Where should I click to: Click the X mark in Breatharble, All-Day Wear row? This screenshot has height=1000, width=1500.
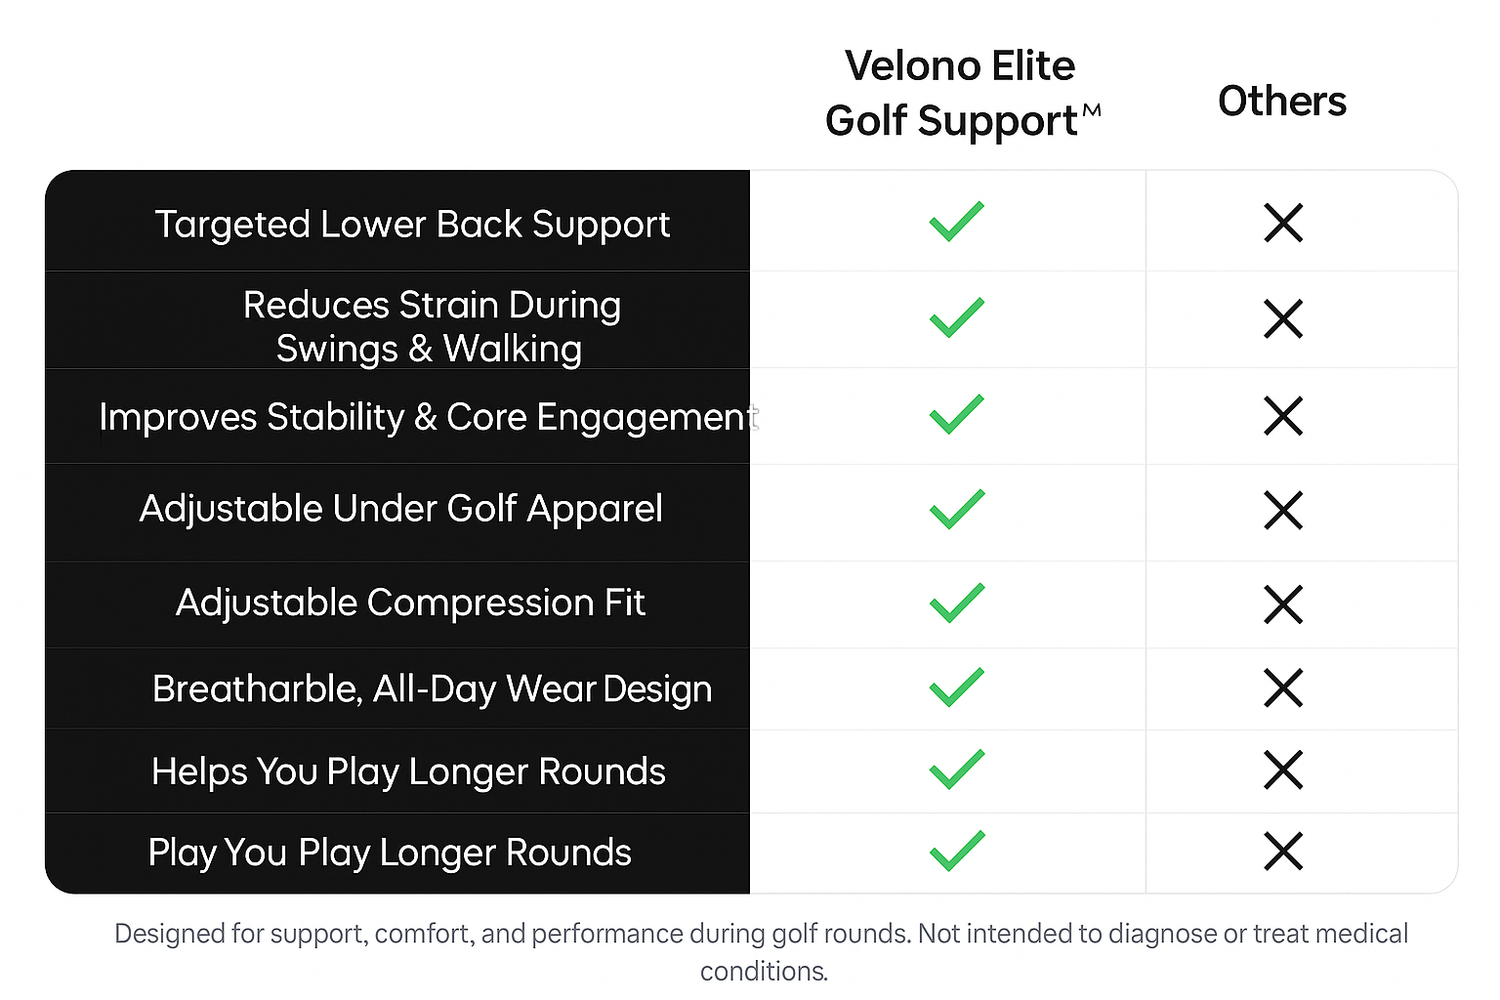(1283, 688)
